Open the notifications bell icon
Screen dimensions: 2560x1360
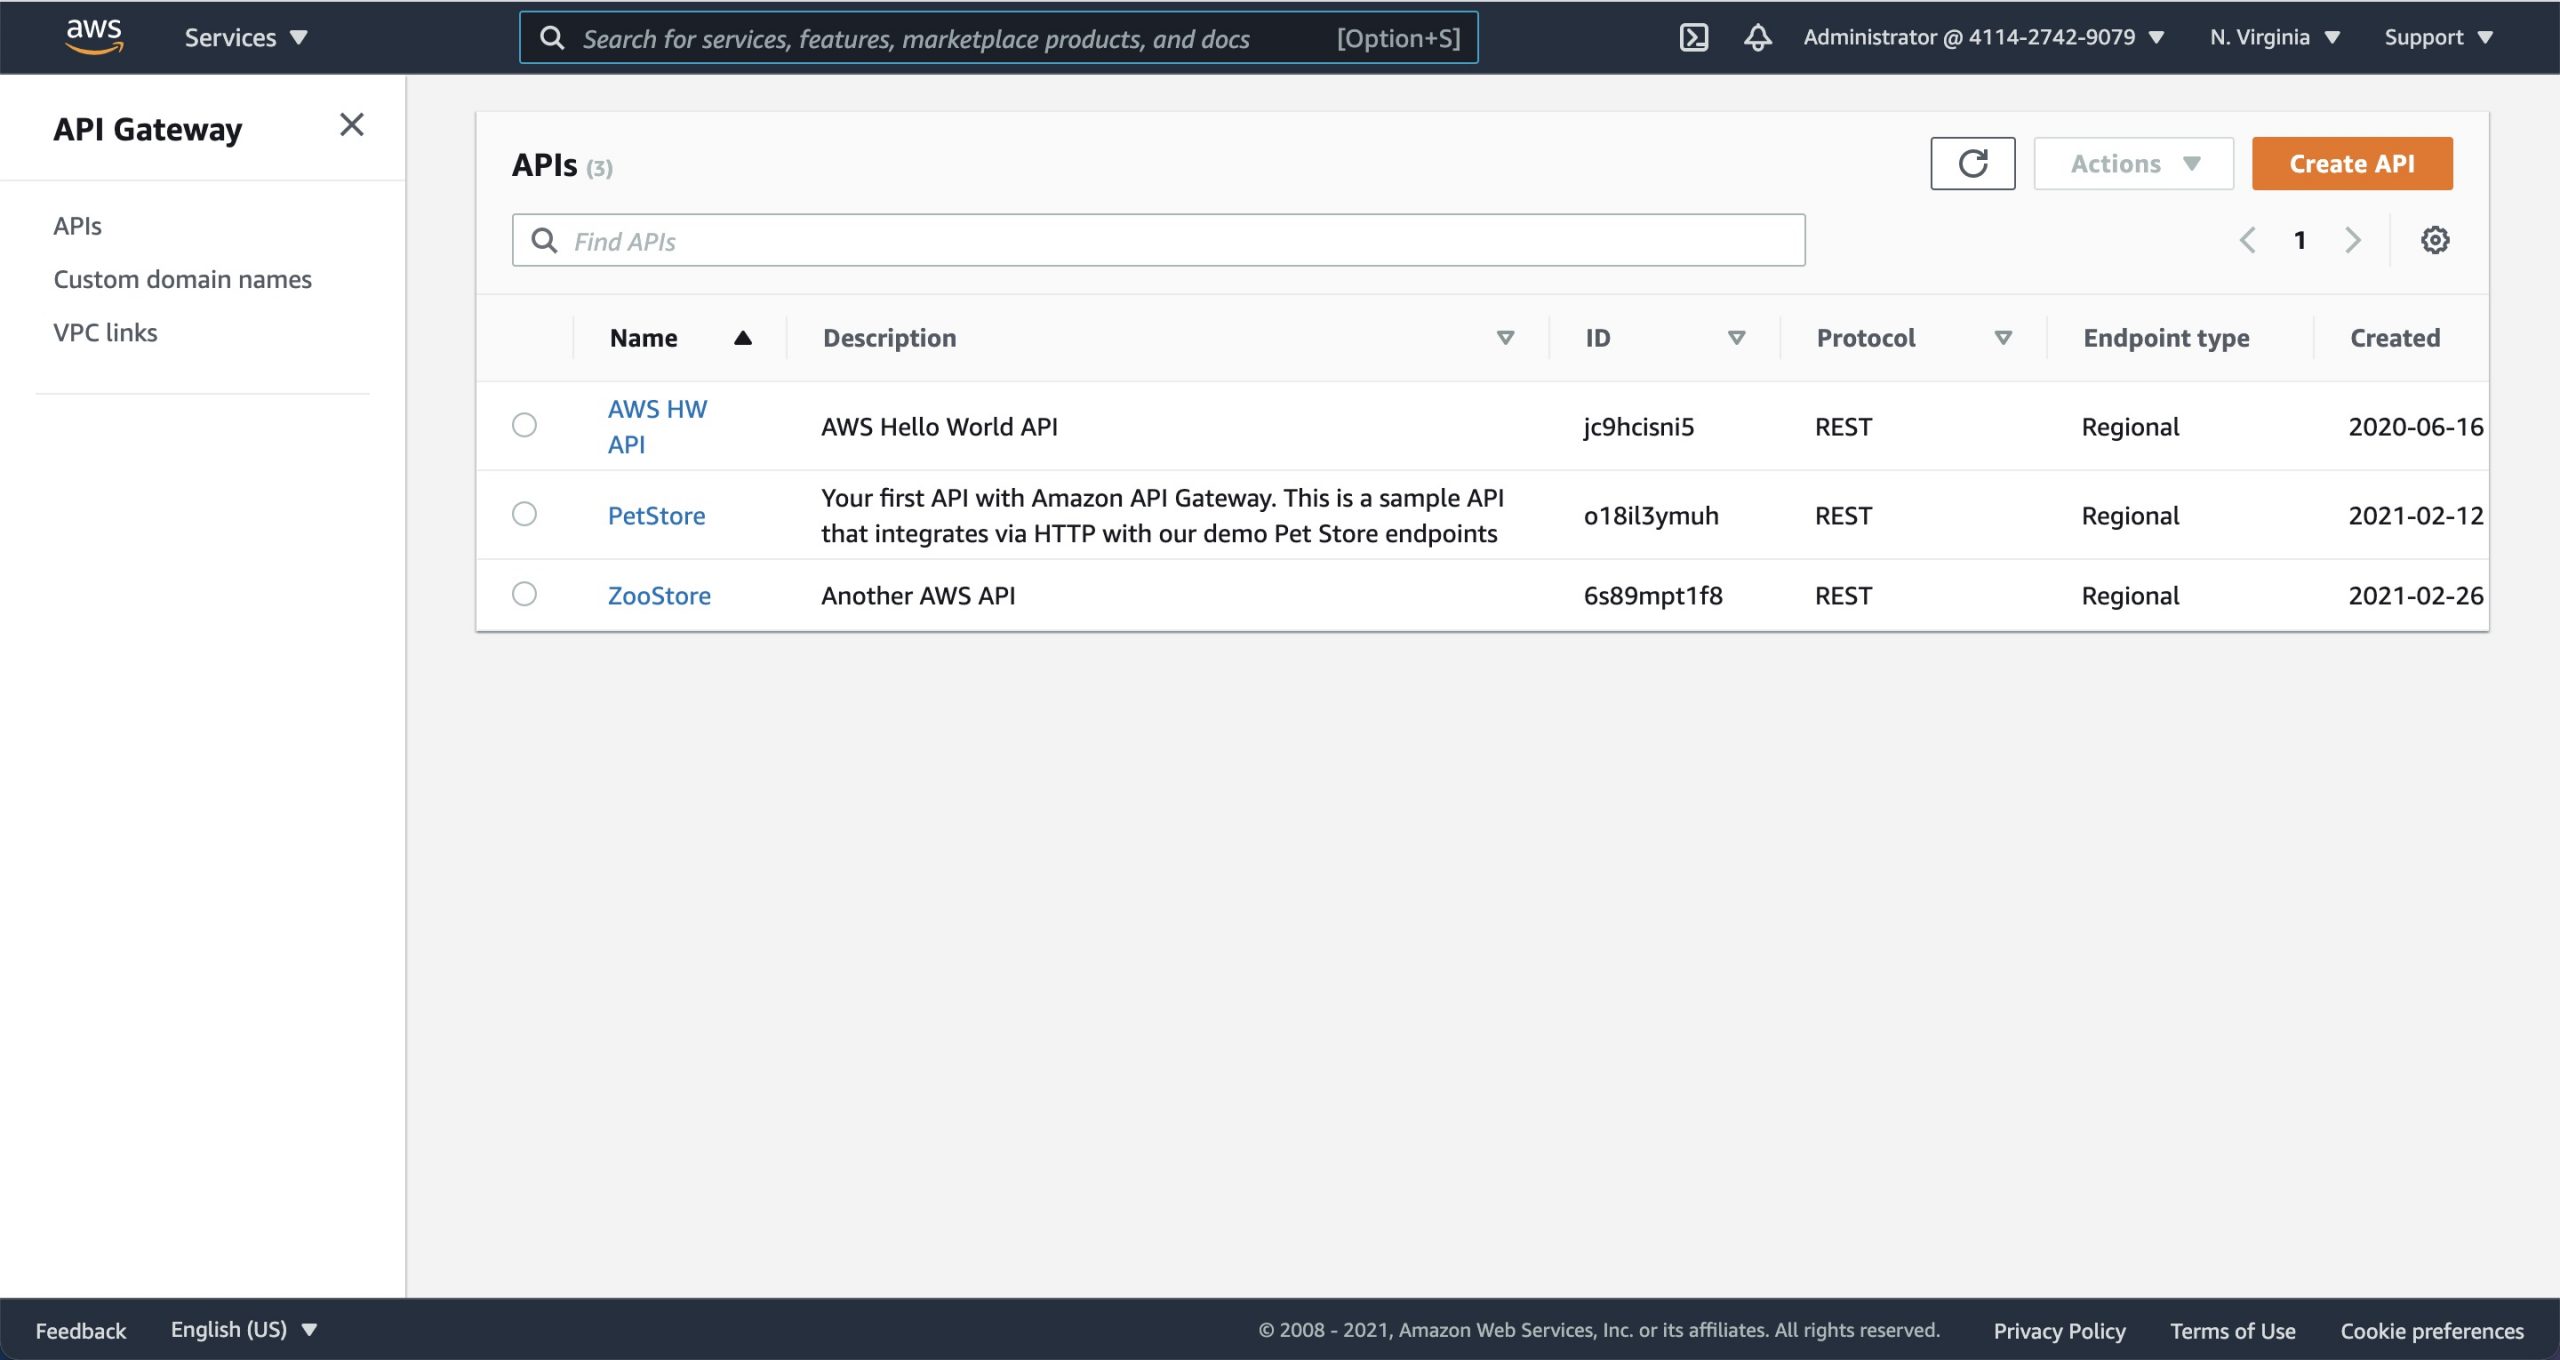pyautogui.click(x=1757, y=38)
